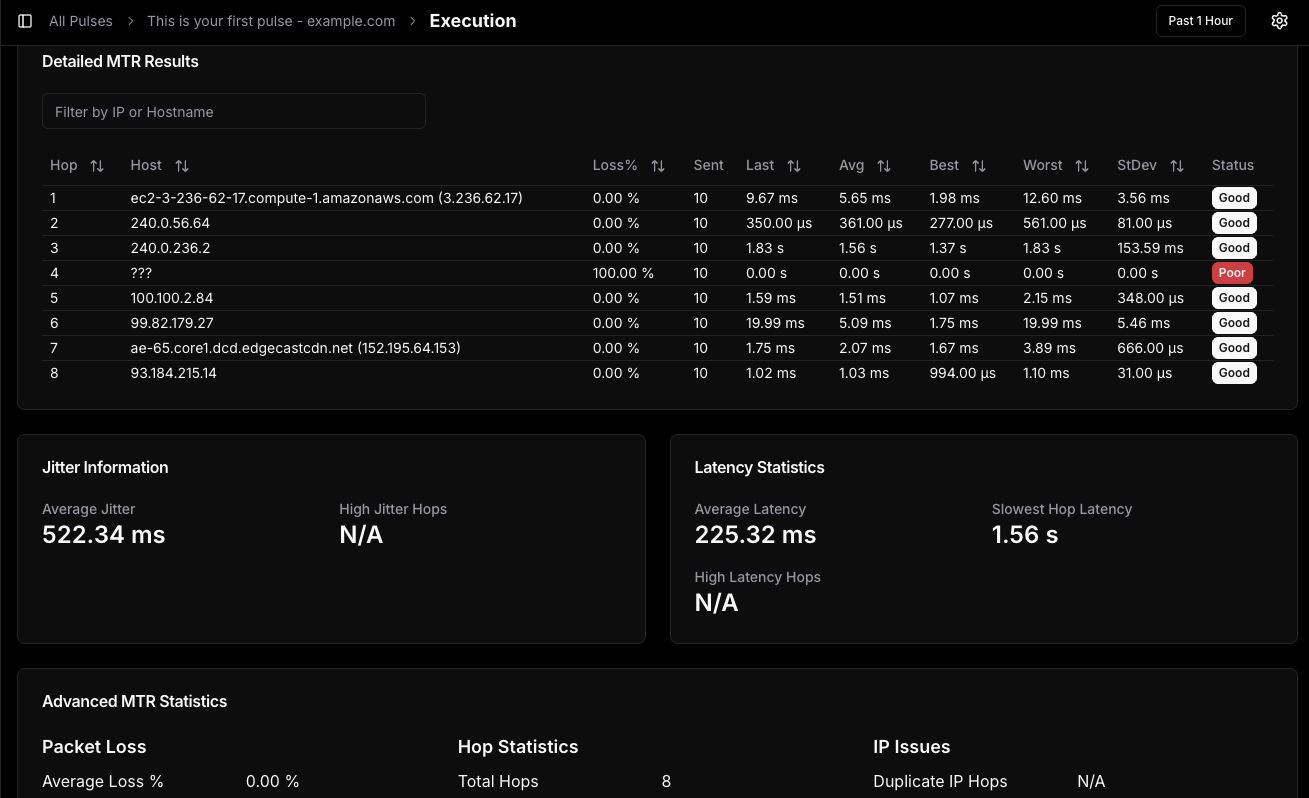Viewport: 1309px width, 798px height.
Task: Select host 93.184.215.14
Action: pos(173,373)
